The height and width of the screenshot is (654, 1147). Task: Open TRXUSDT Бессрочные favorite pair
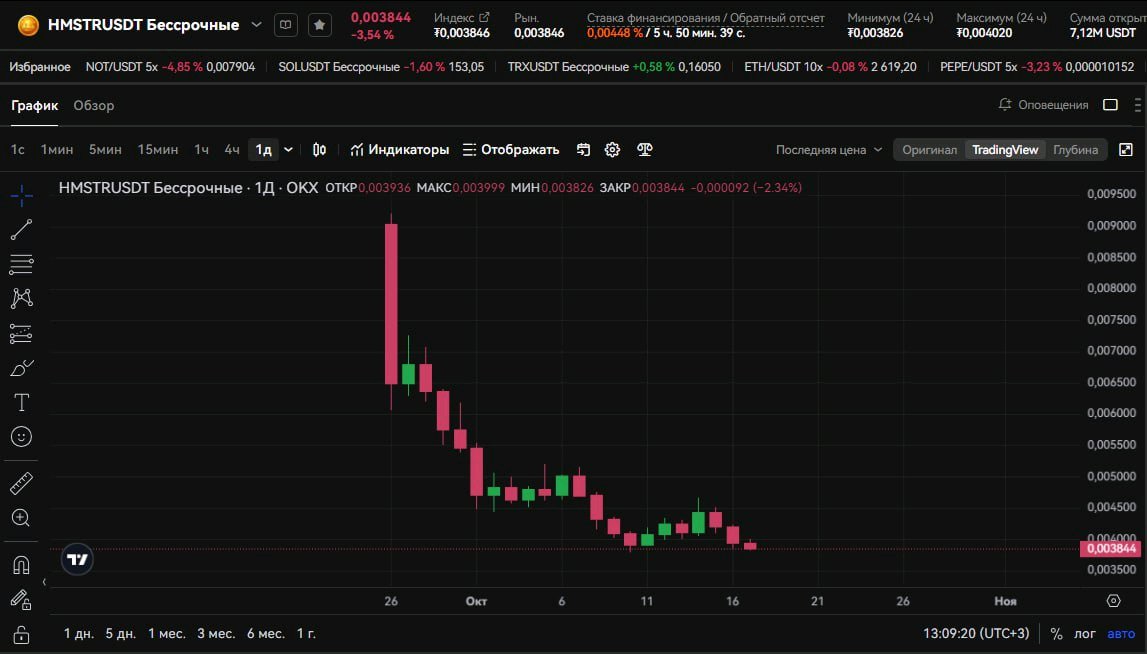(x=614, y=67)
